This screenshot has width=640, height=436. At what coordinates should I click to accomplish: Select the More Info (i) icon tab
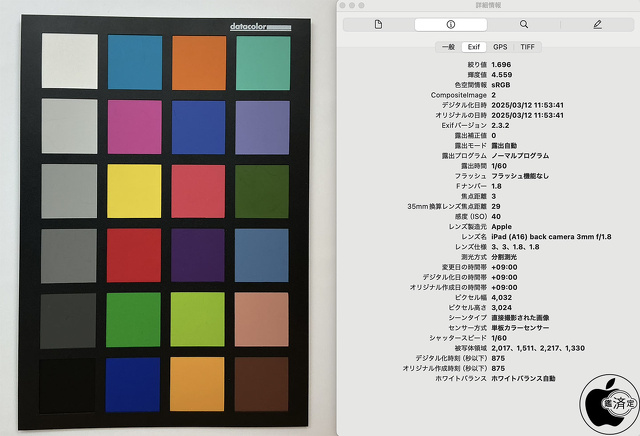pyautogui.click(x=450, y=23)
